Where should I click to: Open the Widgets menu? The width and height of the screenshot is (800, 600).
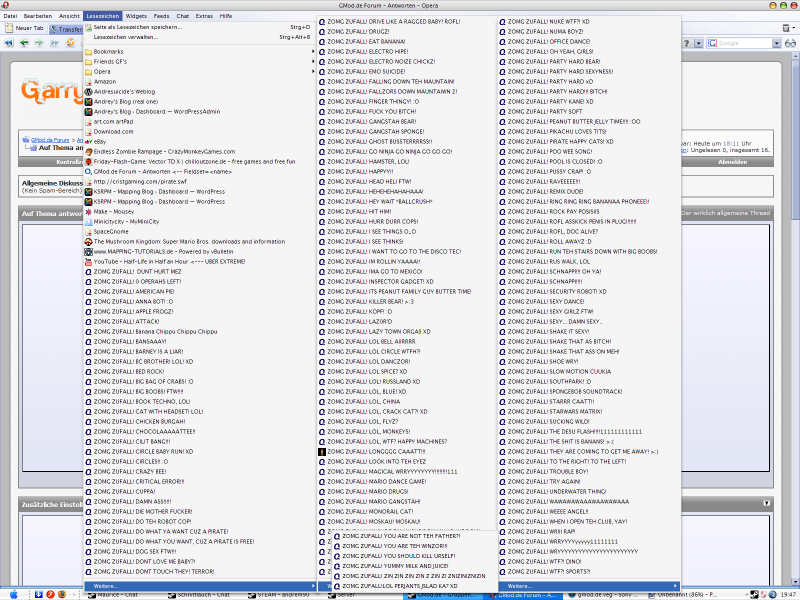[136, 17]
